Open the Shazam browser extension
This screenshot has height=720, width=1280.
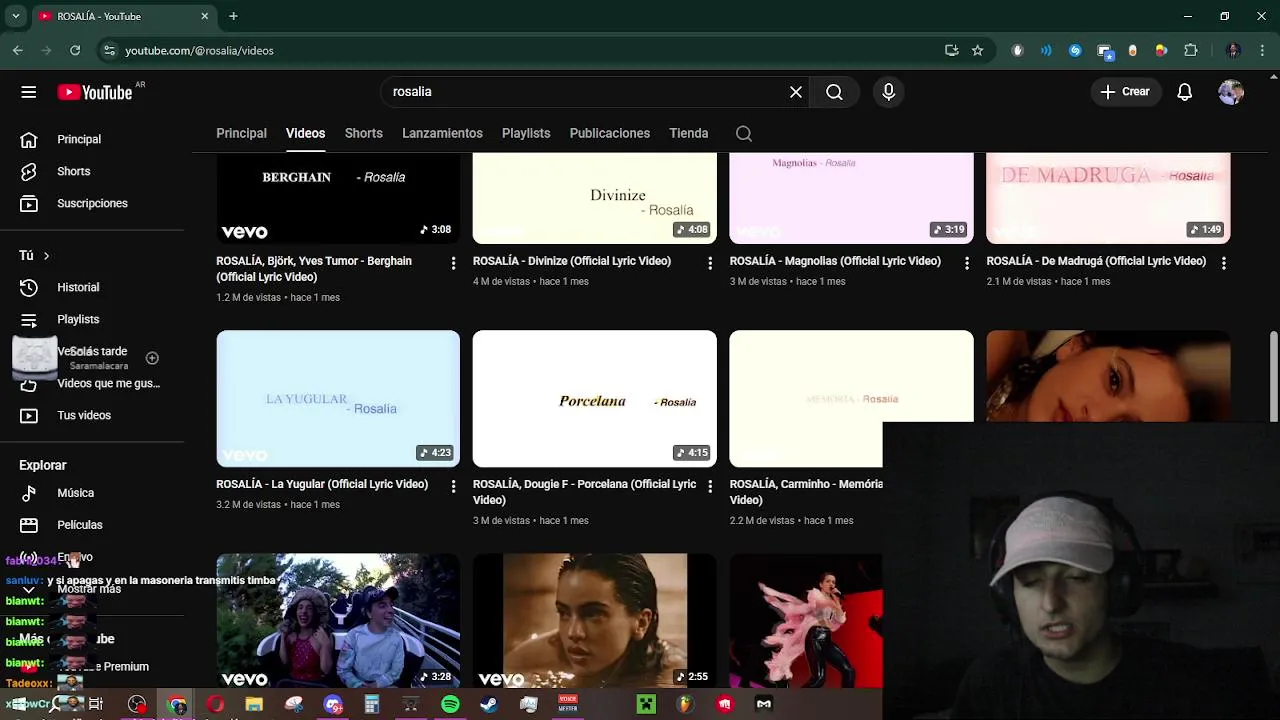click(1075, 50)
